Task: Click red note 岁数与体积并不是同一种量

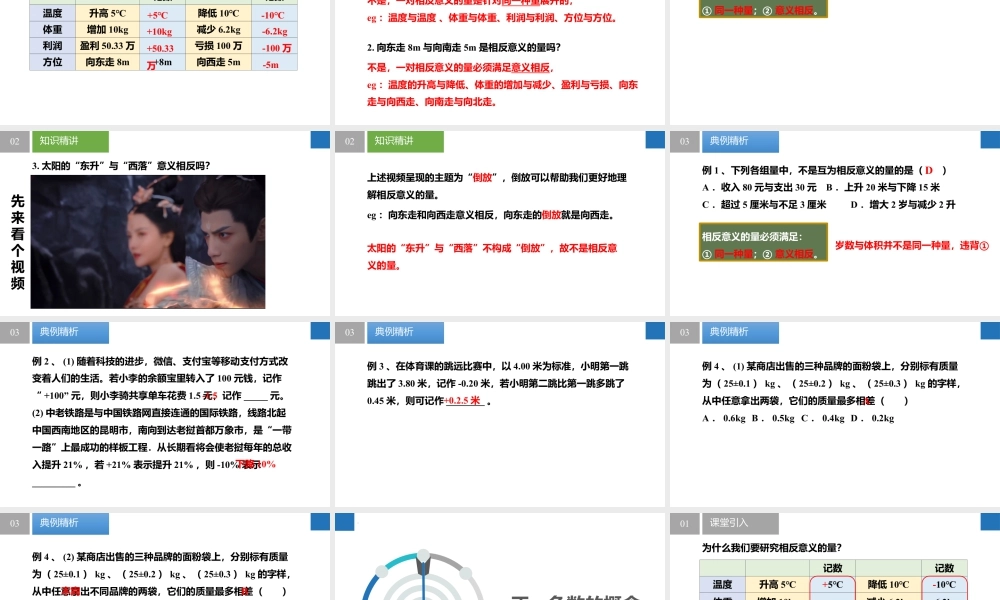Action: (x=912, y=245)
